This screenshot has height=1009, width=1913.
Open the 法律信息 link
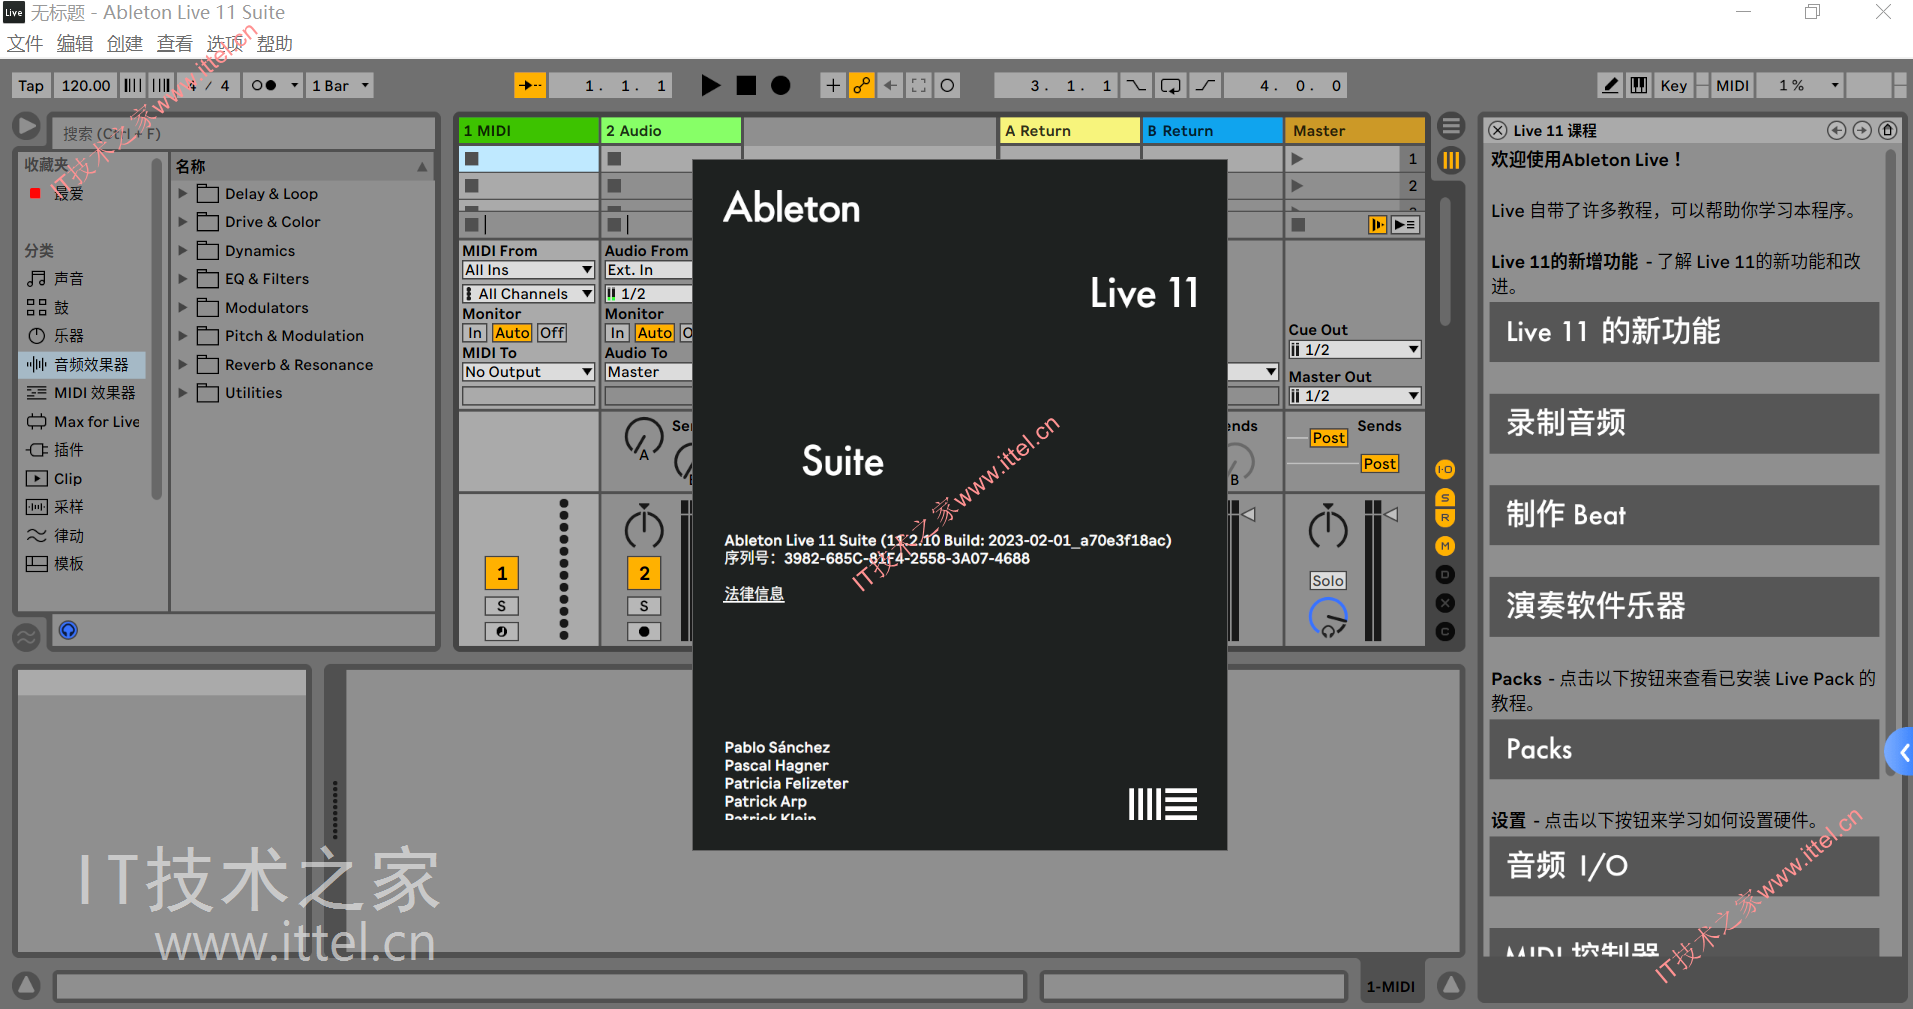pyautogui.click(x=754, y=594)
